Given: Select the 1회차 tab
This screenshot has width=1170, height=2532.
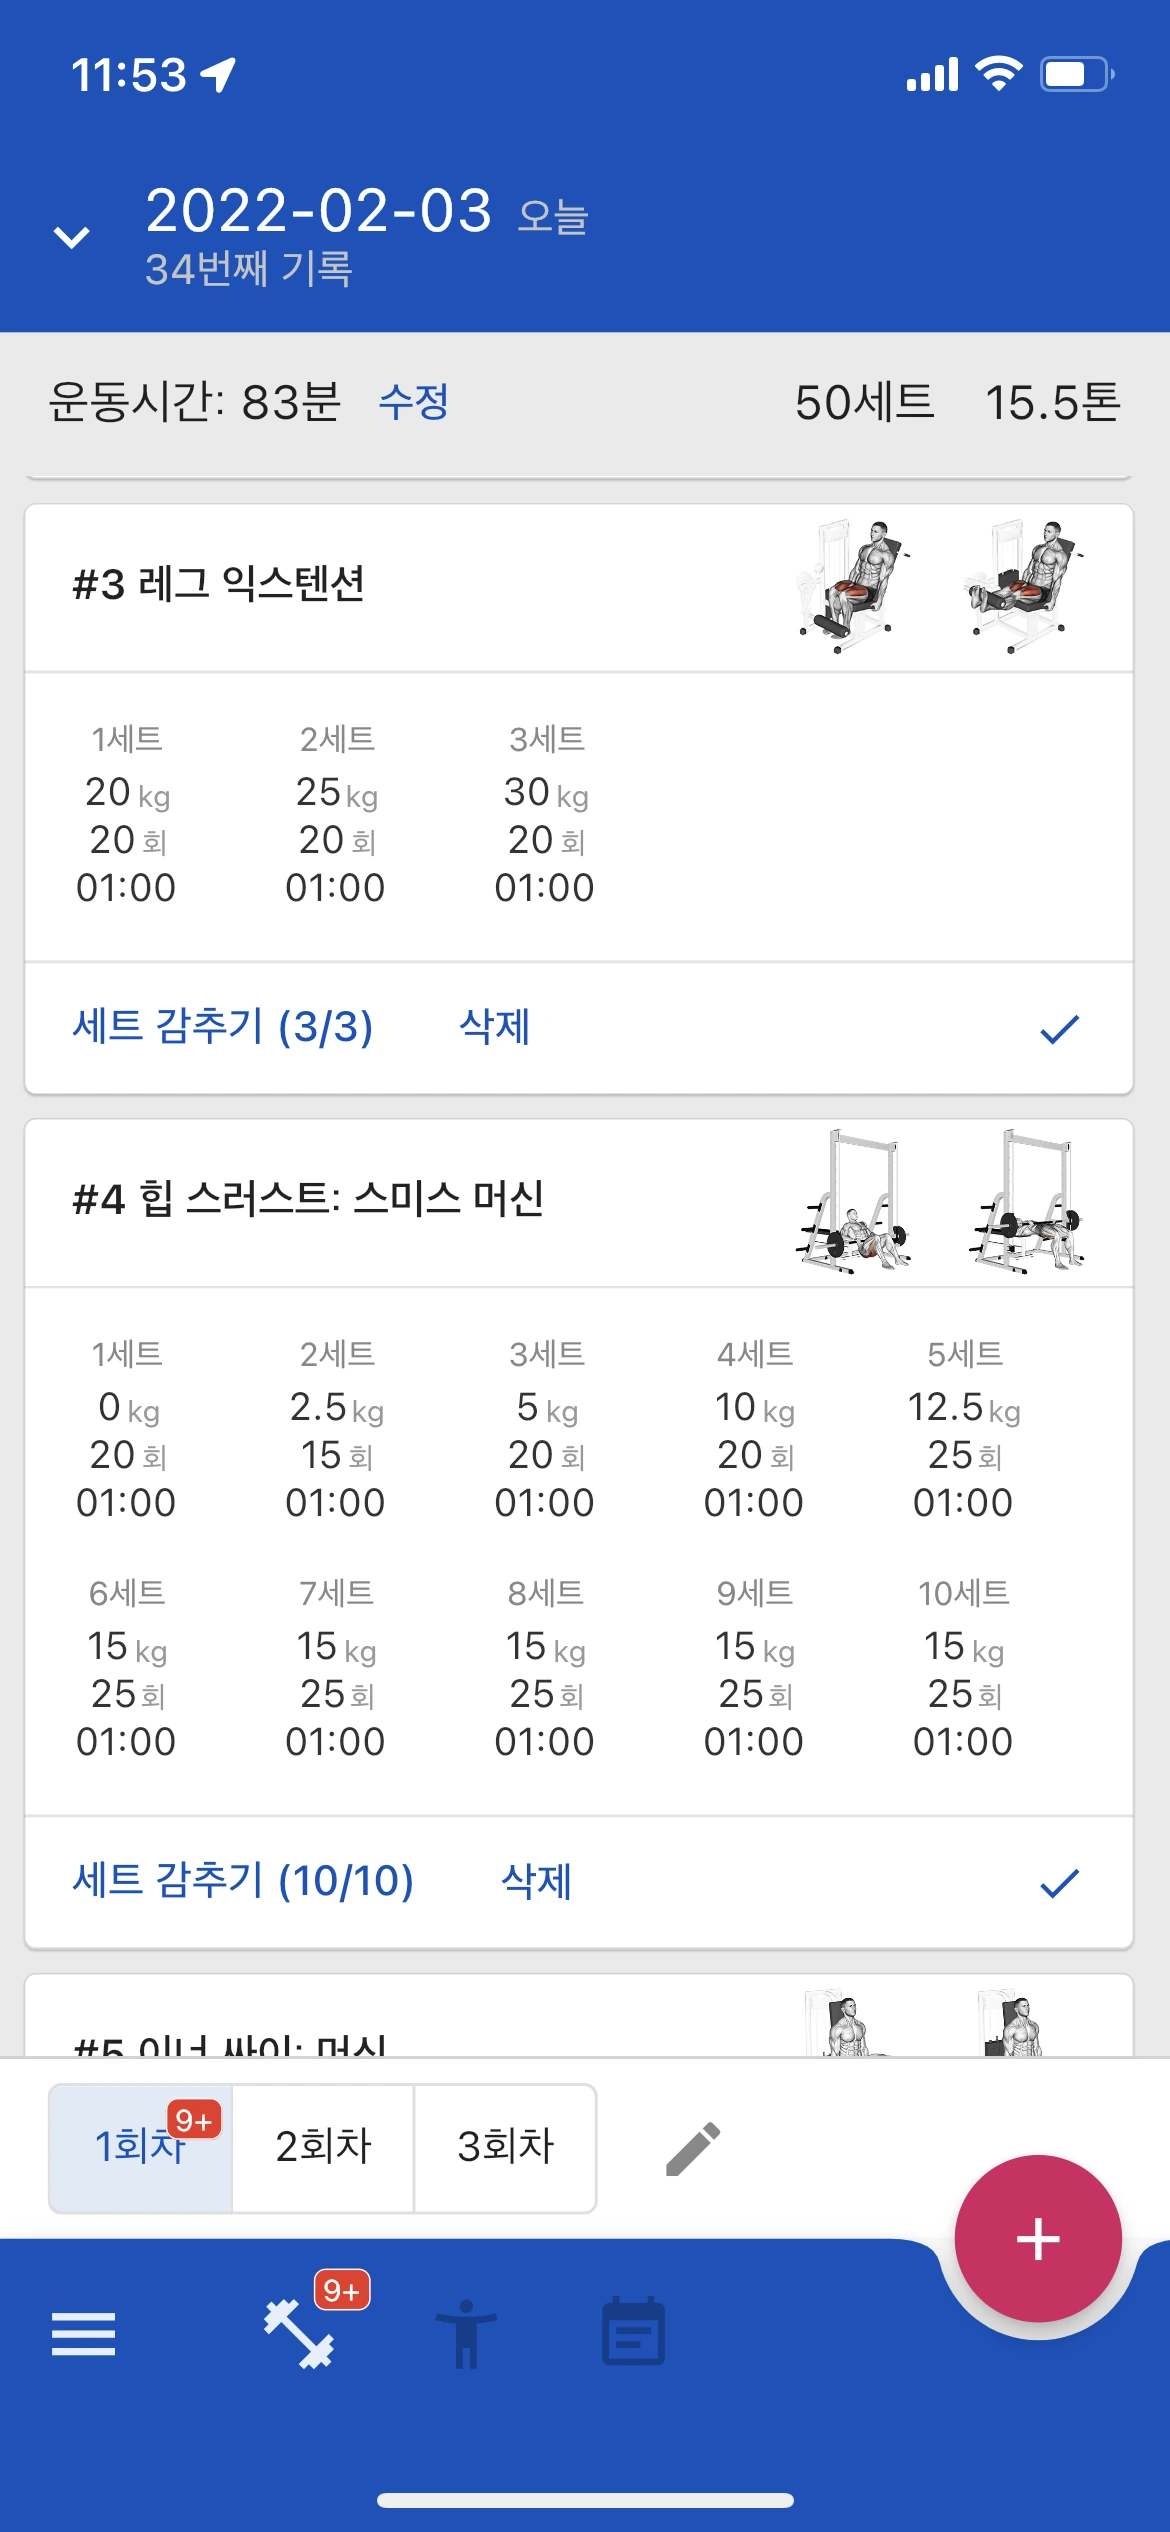Looking at the screenshot, I should [141, 2148].
